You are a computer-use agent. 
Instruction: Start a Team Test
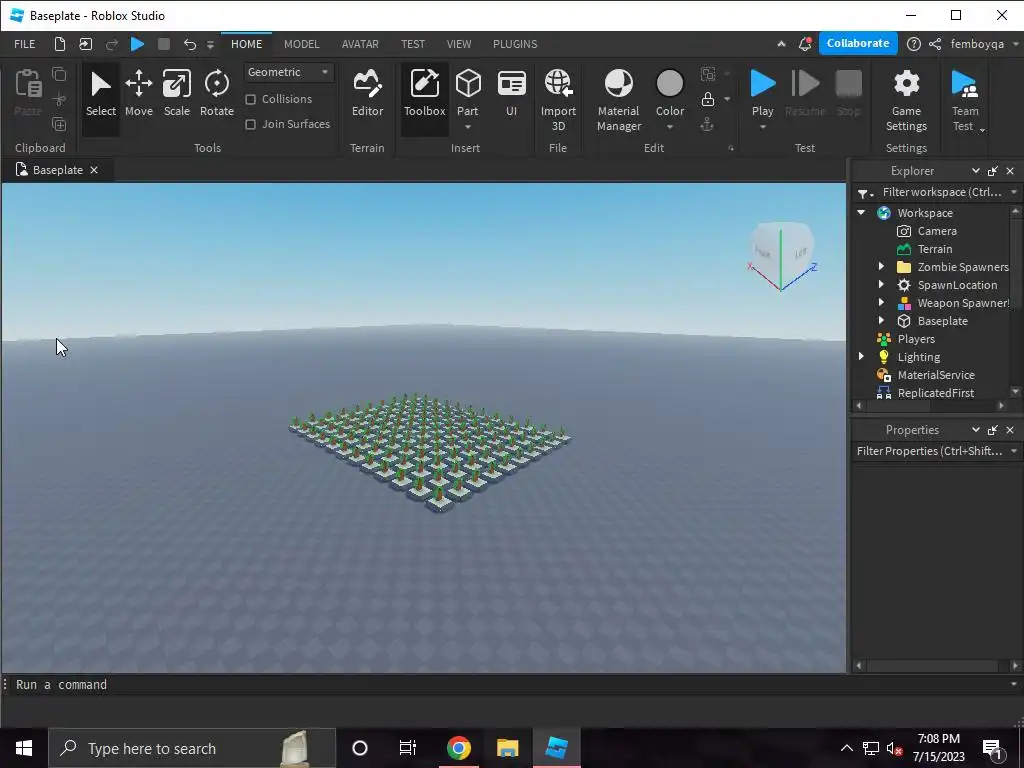(x=965, y=99)
